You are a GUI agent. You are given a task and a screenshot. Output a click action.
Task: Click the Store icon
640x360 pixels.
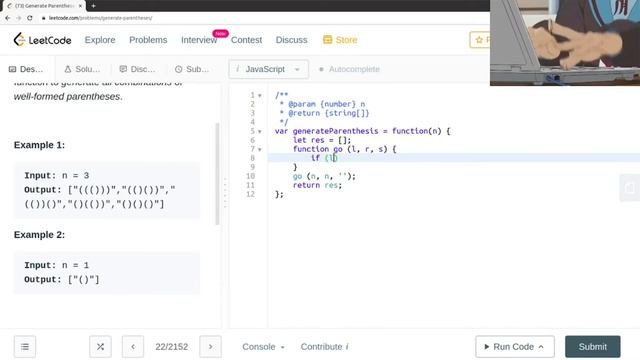click(x=327, y=40)
